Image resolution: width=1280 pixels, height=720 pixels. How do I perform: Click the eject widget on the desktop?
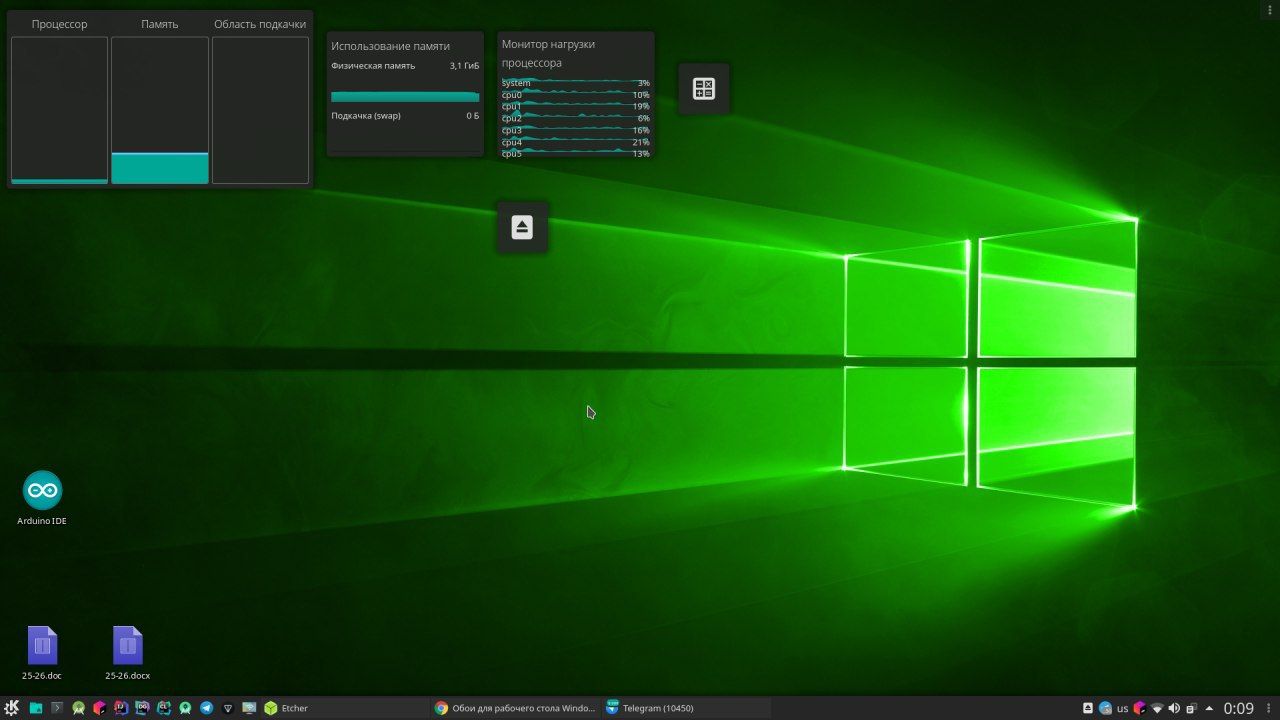click(x=522, y=227)
